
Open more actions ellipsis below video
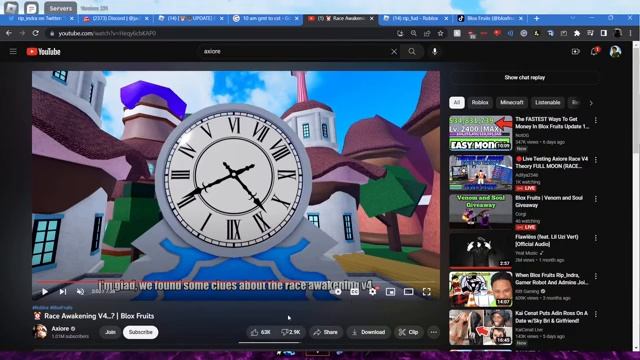pos(433,332)
